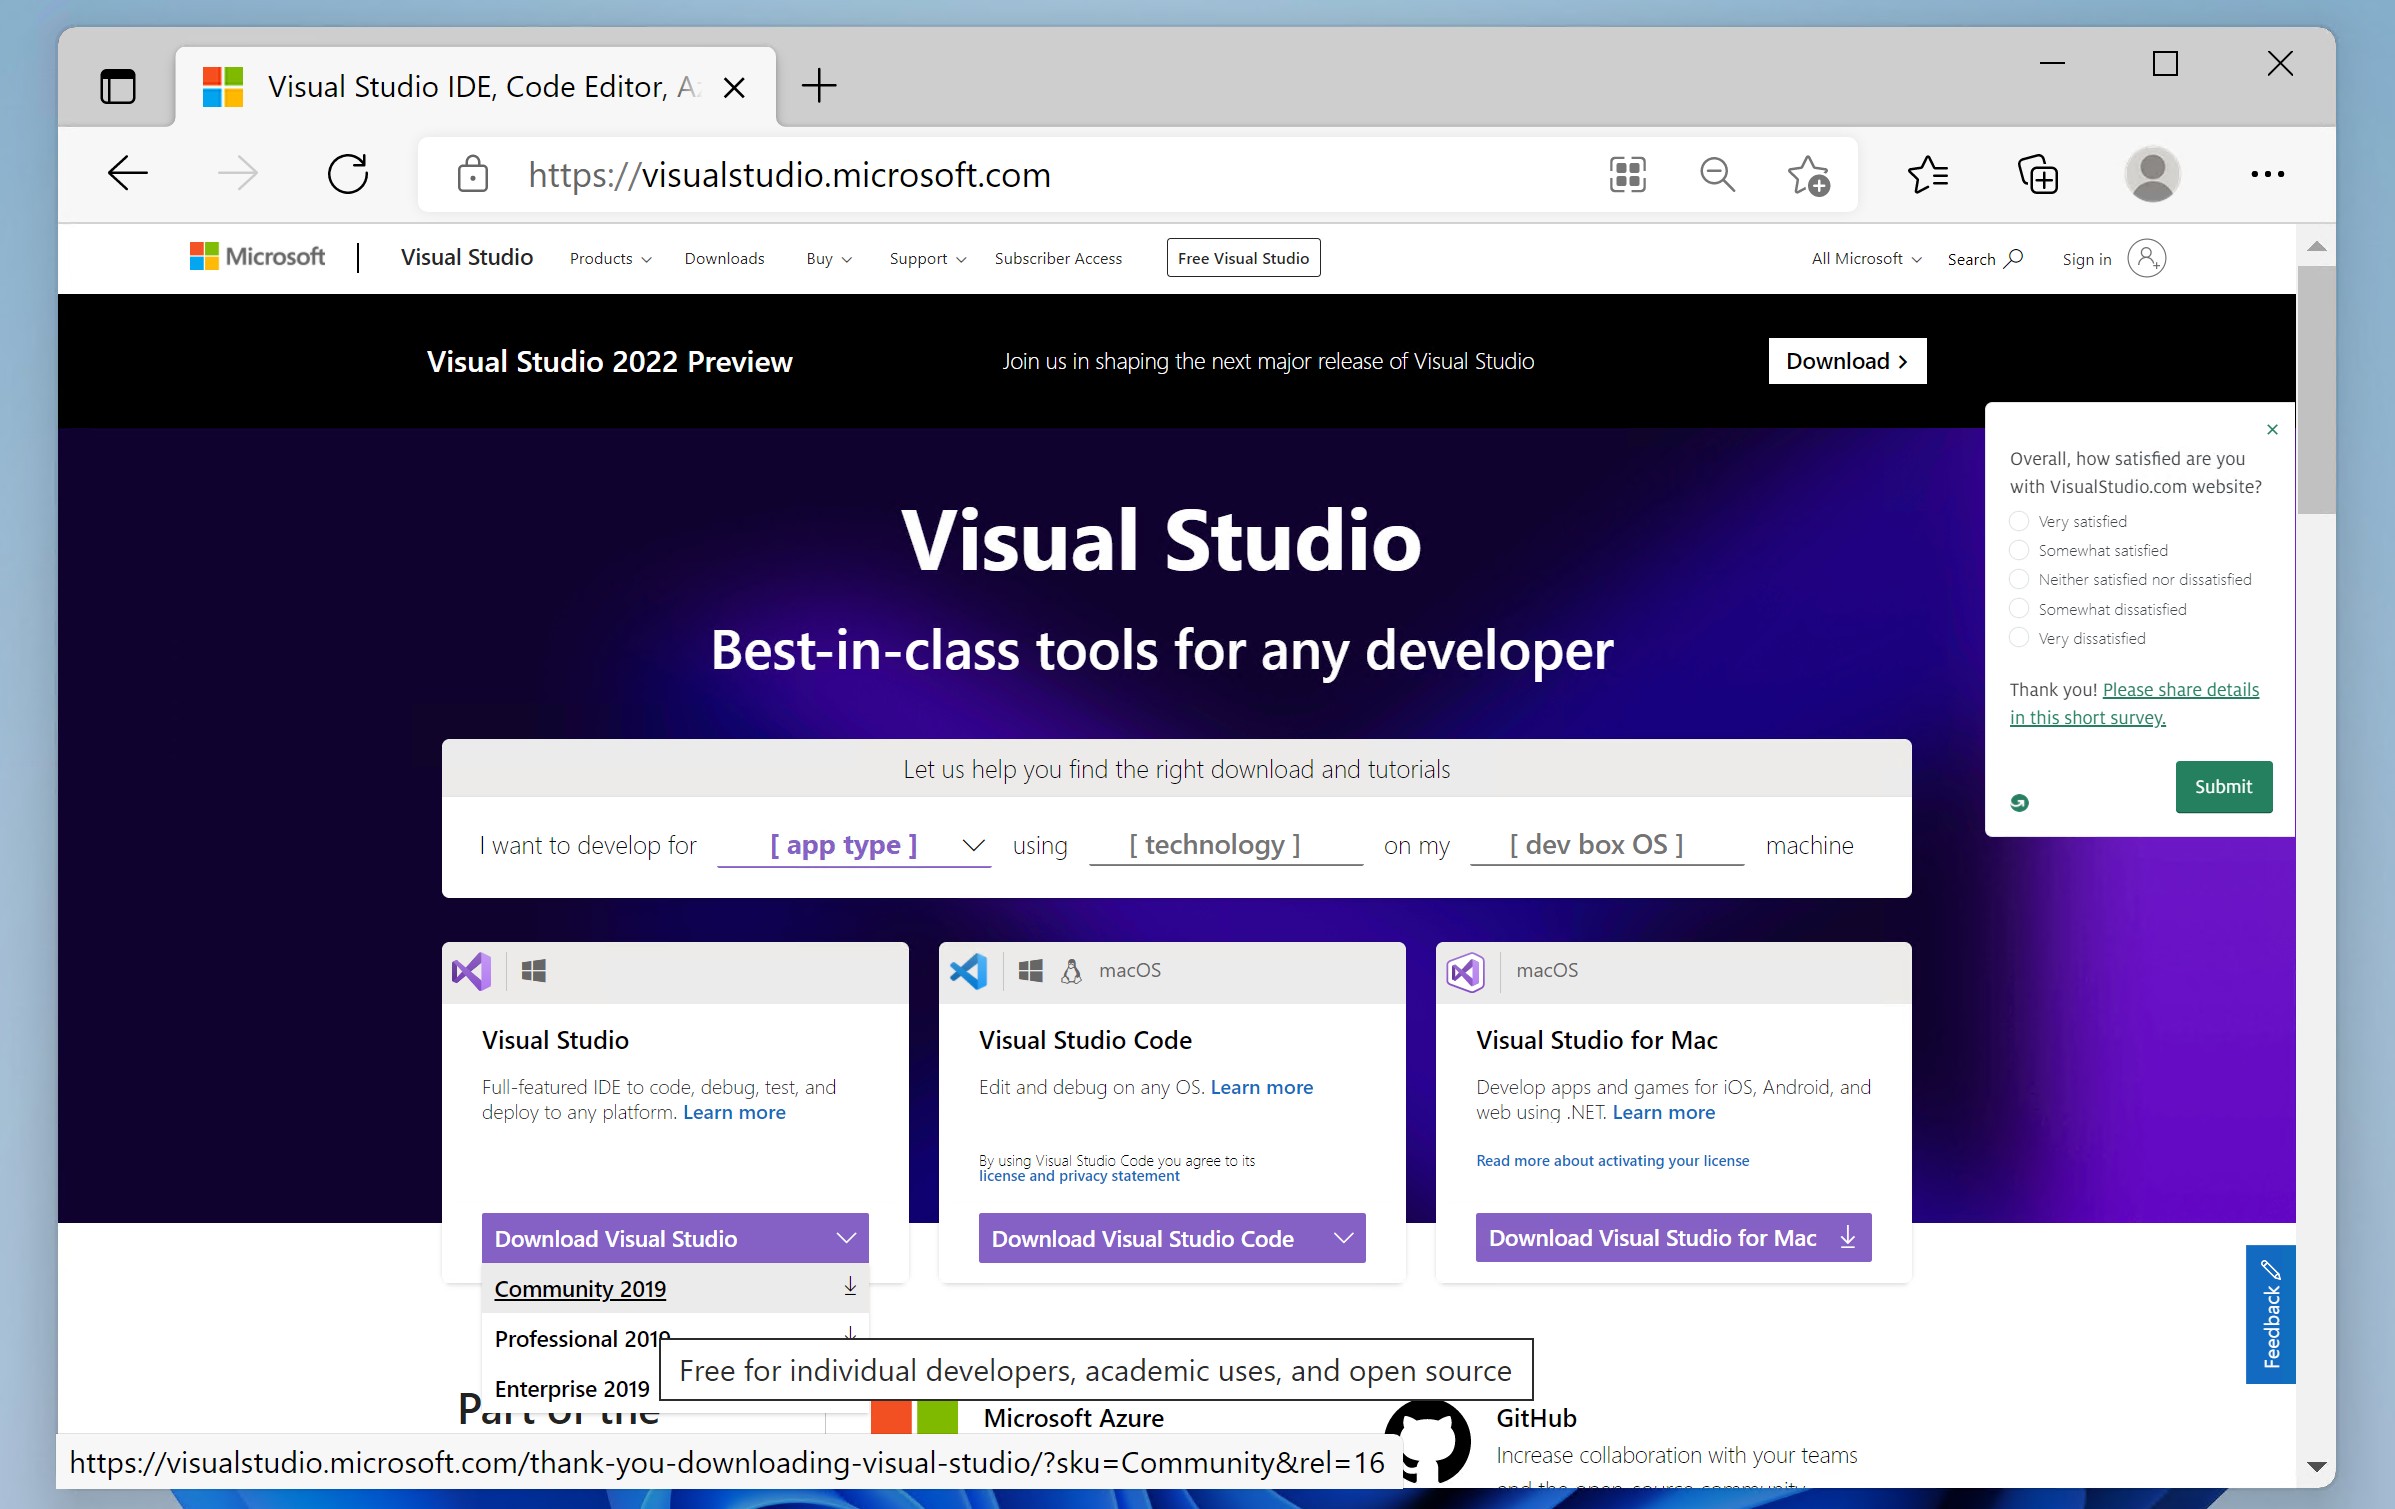This screenshot has width=2395, height=1509.
Task: Click the browser refresh icon
Action: coord(347,174)
